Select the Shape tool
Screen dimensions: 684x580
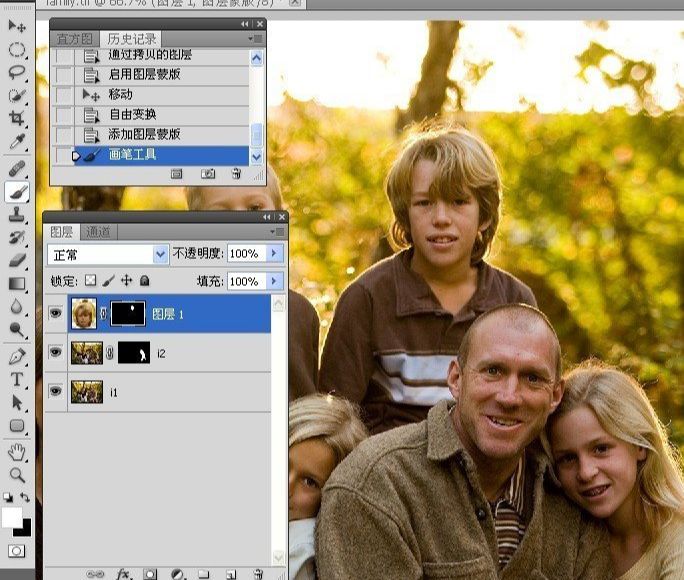point(17,425)
